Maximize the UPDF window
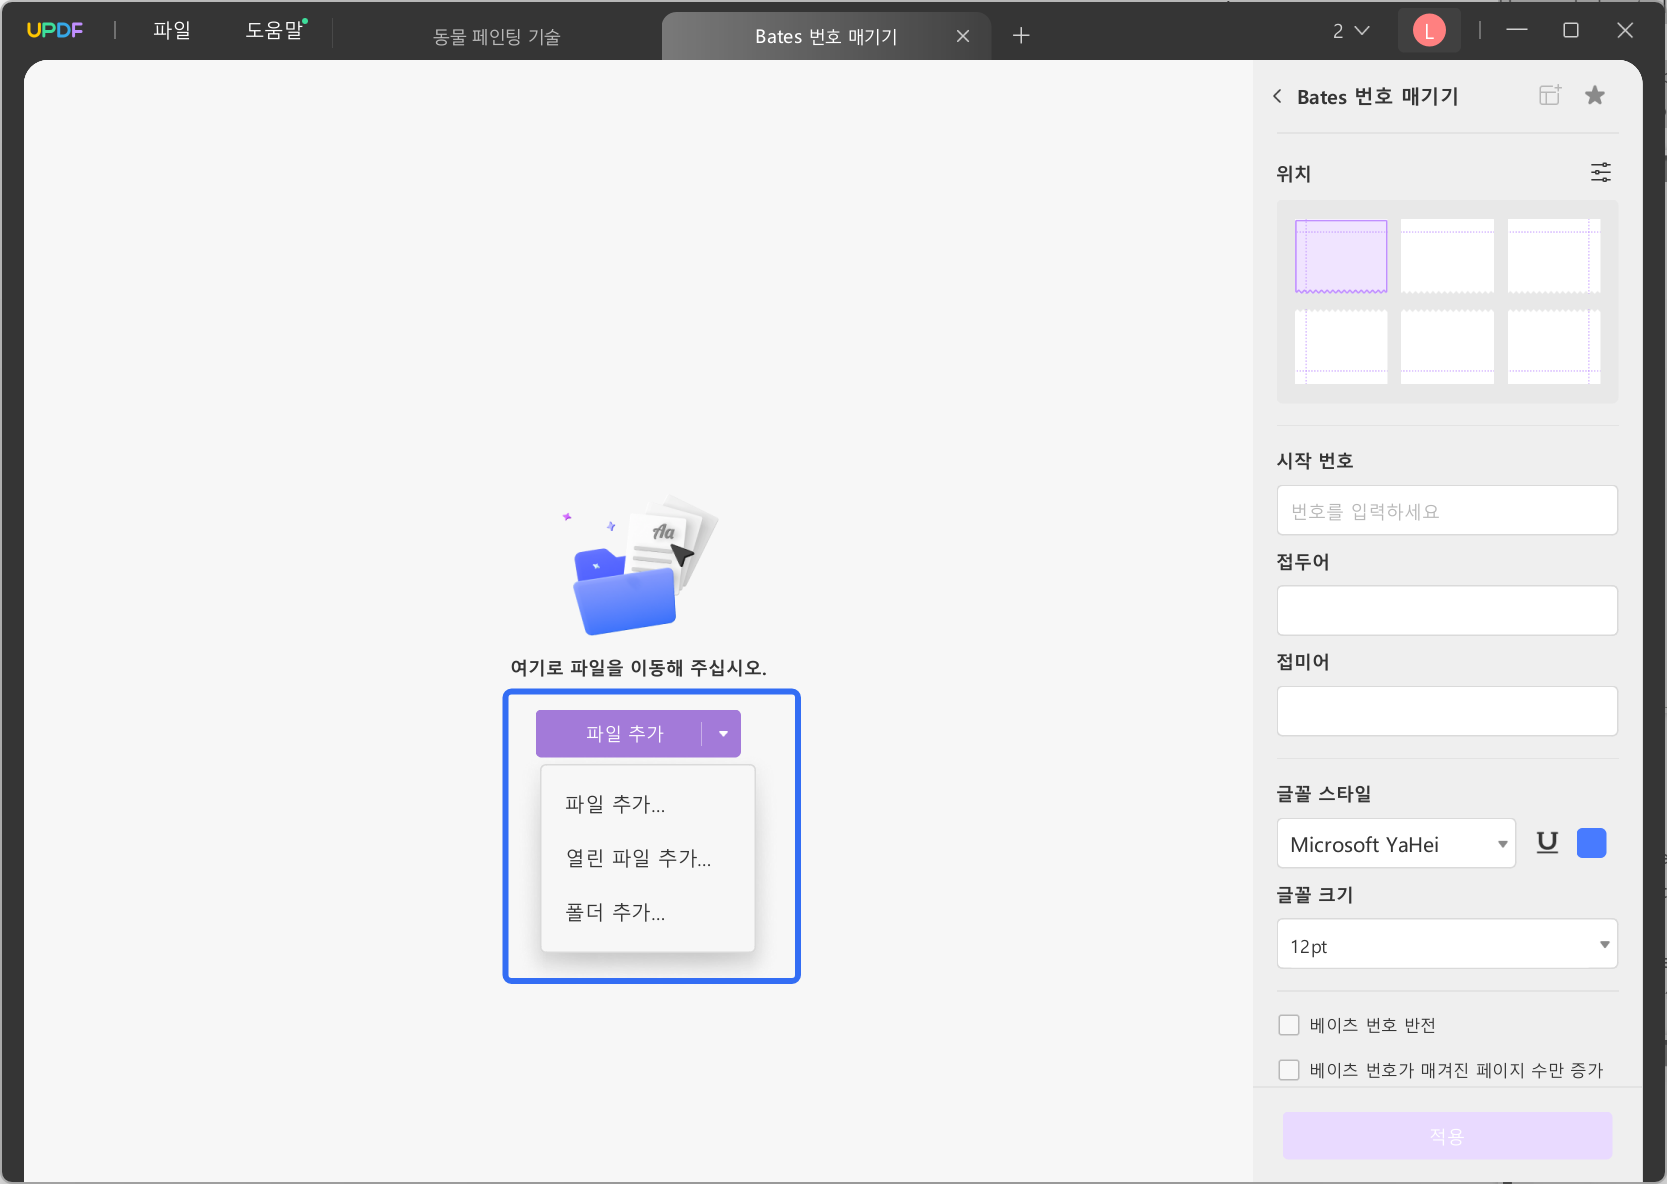The image size is (1667, 1184). (1571, 30)
